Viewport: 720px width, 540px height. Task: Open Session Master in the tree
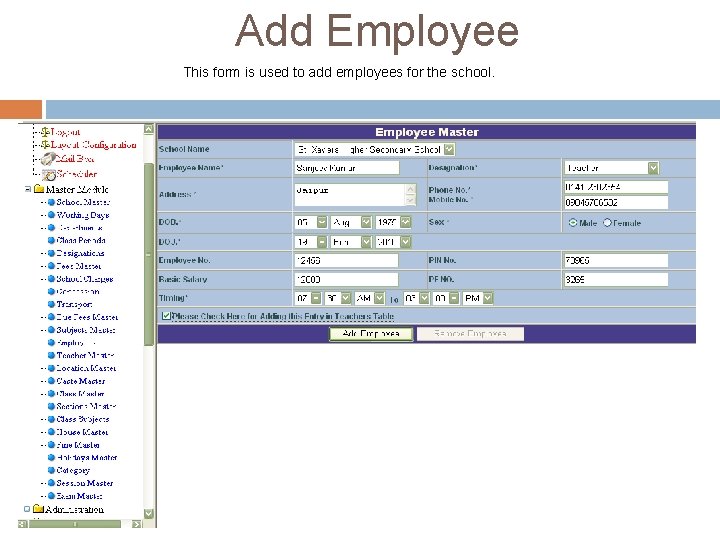pos(84,483)
